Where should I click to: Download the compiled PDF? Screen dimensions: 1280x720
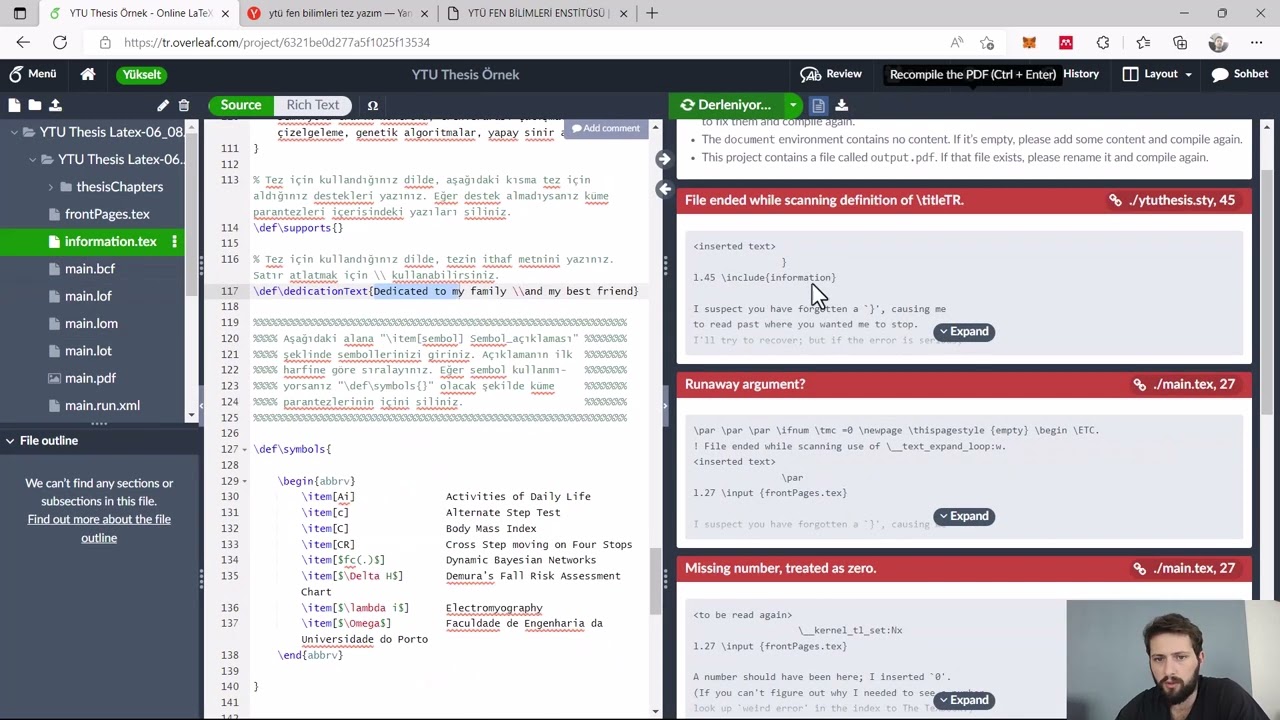tap(841, 105)
